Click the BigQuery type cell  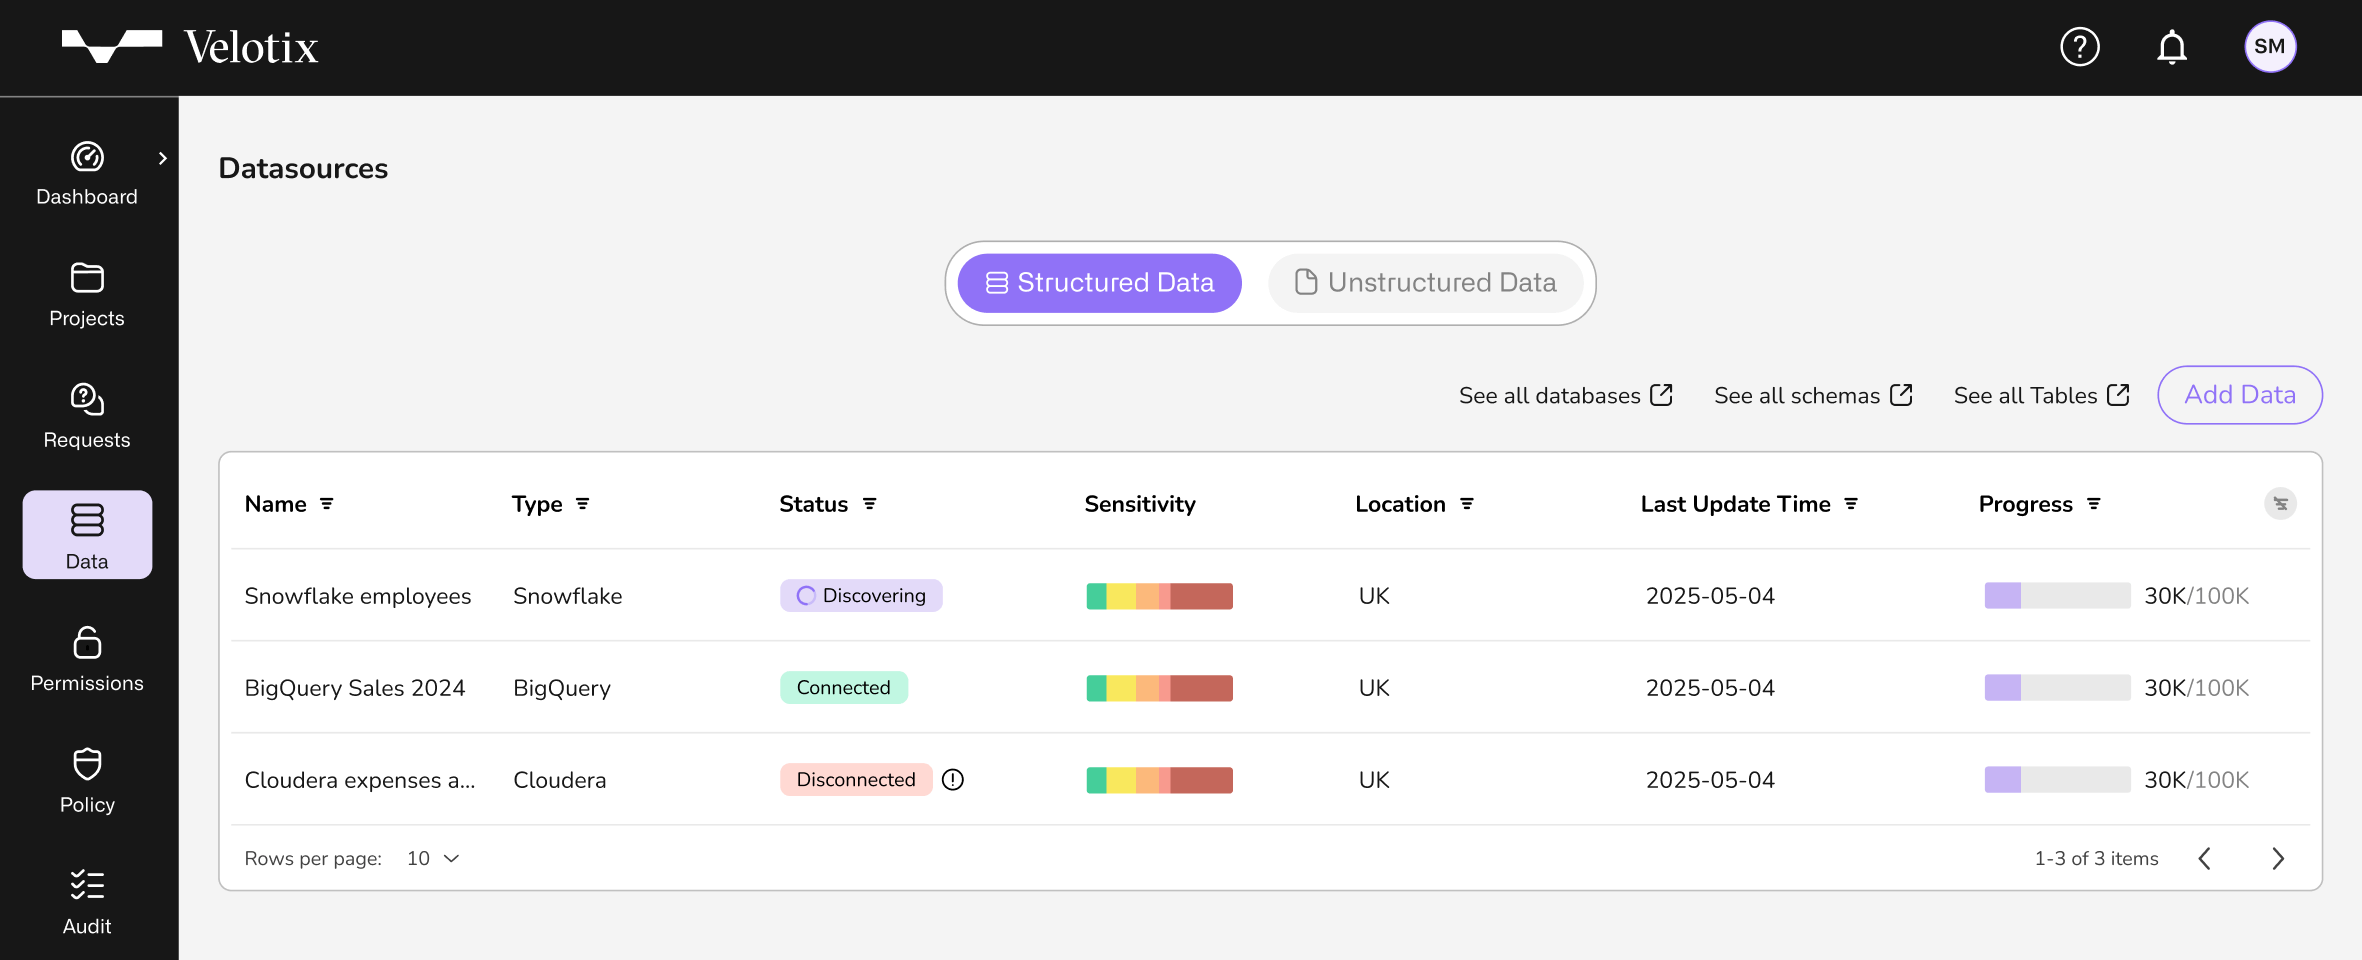(562, 688)
